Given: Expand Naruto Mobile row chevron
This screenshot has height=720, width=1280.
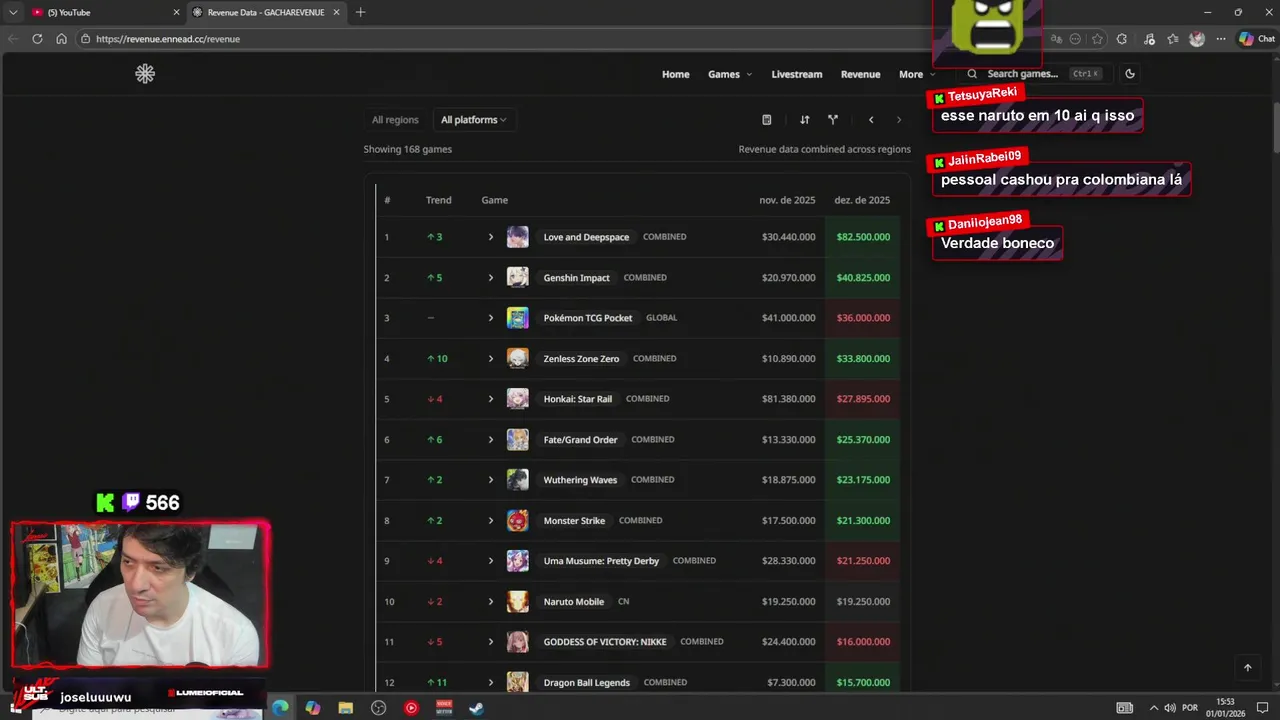Looking at the screenshot, I should (491, 601).
